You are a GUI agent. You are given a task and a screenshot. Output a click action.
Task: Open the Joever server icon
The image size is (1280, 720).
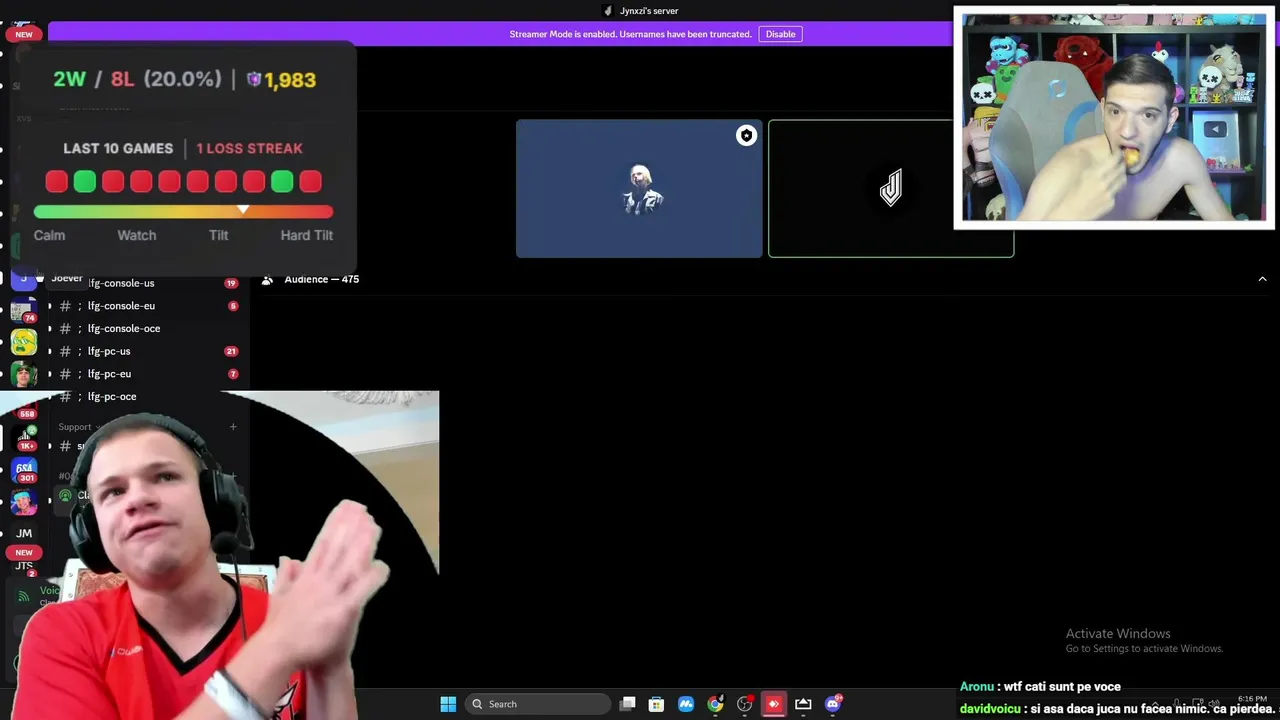pyautogui.click(x=24, y=278)
